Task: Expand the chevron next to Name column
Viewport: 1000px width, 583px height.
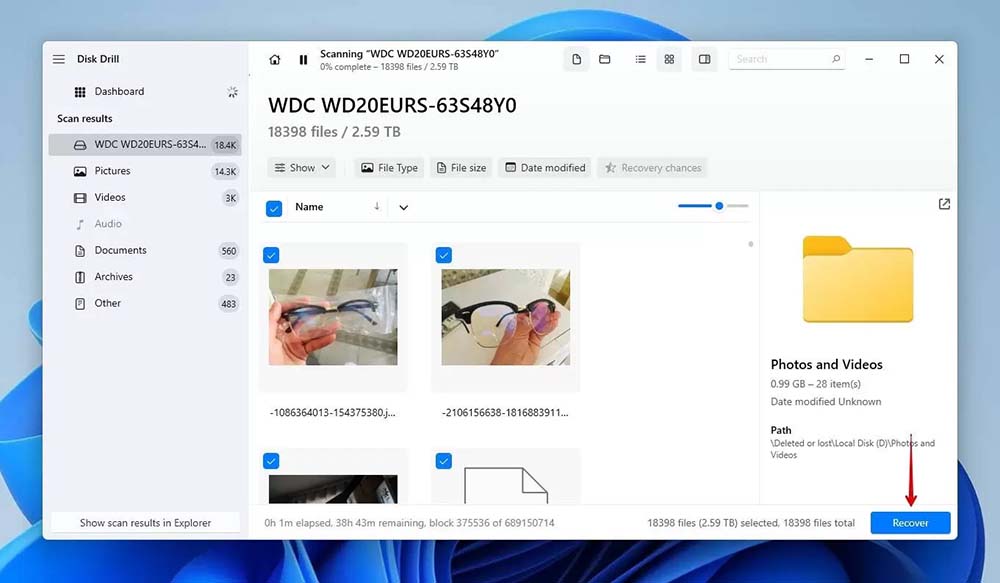Action: coord(404,208)
